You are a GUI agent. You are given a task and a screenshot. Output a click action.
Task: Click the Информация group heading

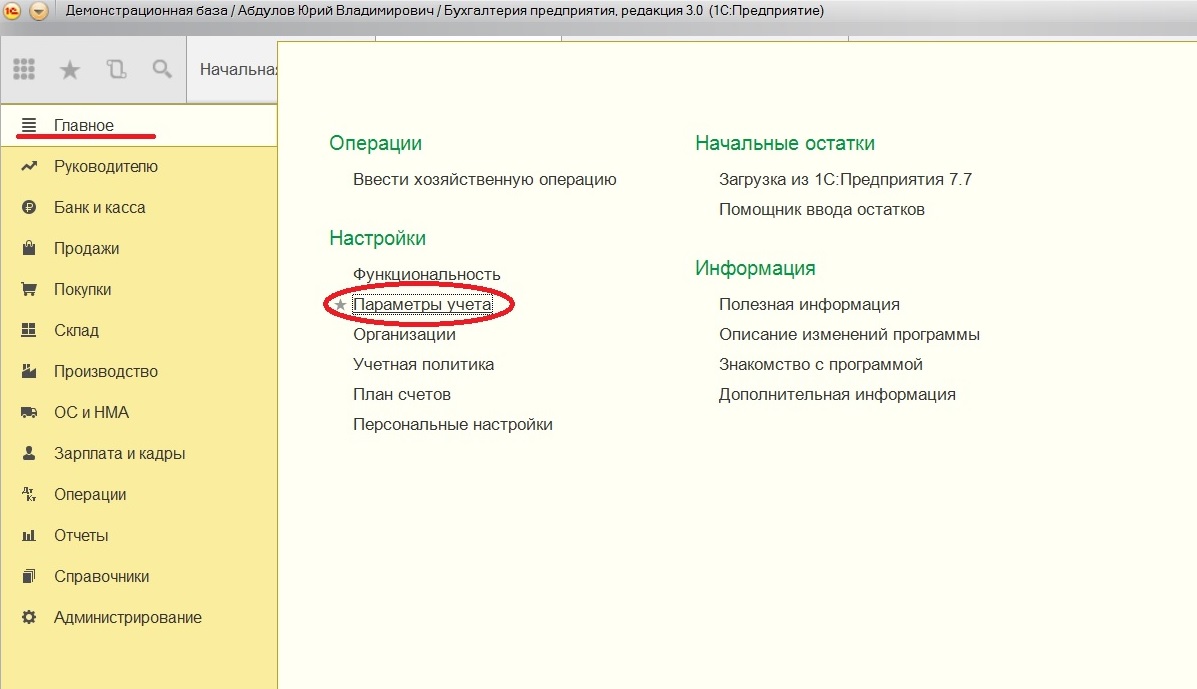pyautogui.click(x=755, y=269)
